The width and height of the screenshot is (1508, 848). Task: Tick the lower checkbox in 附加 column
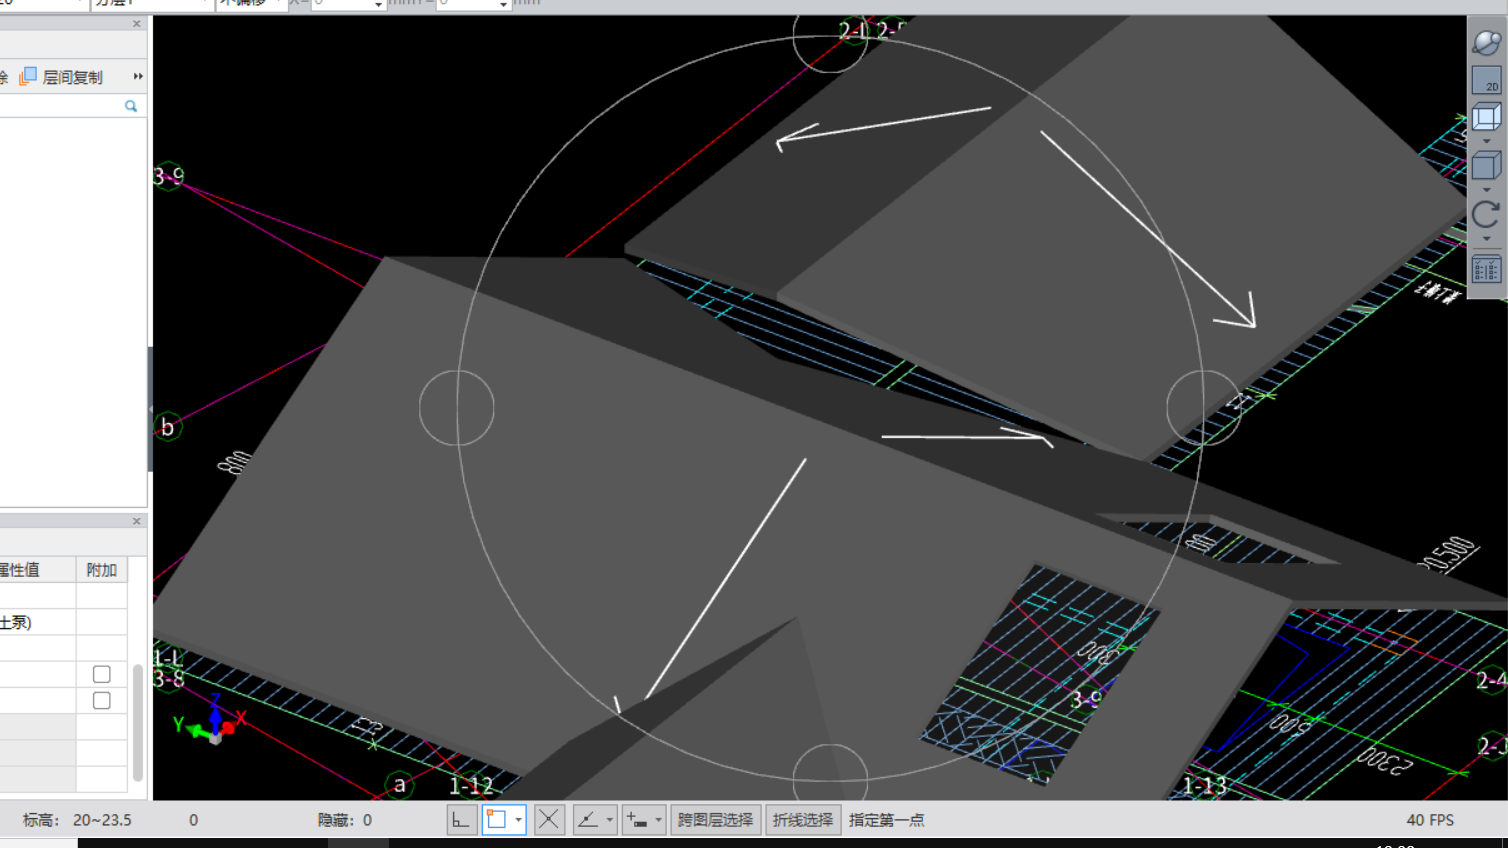(101, 700)
